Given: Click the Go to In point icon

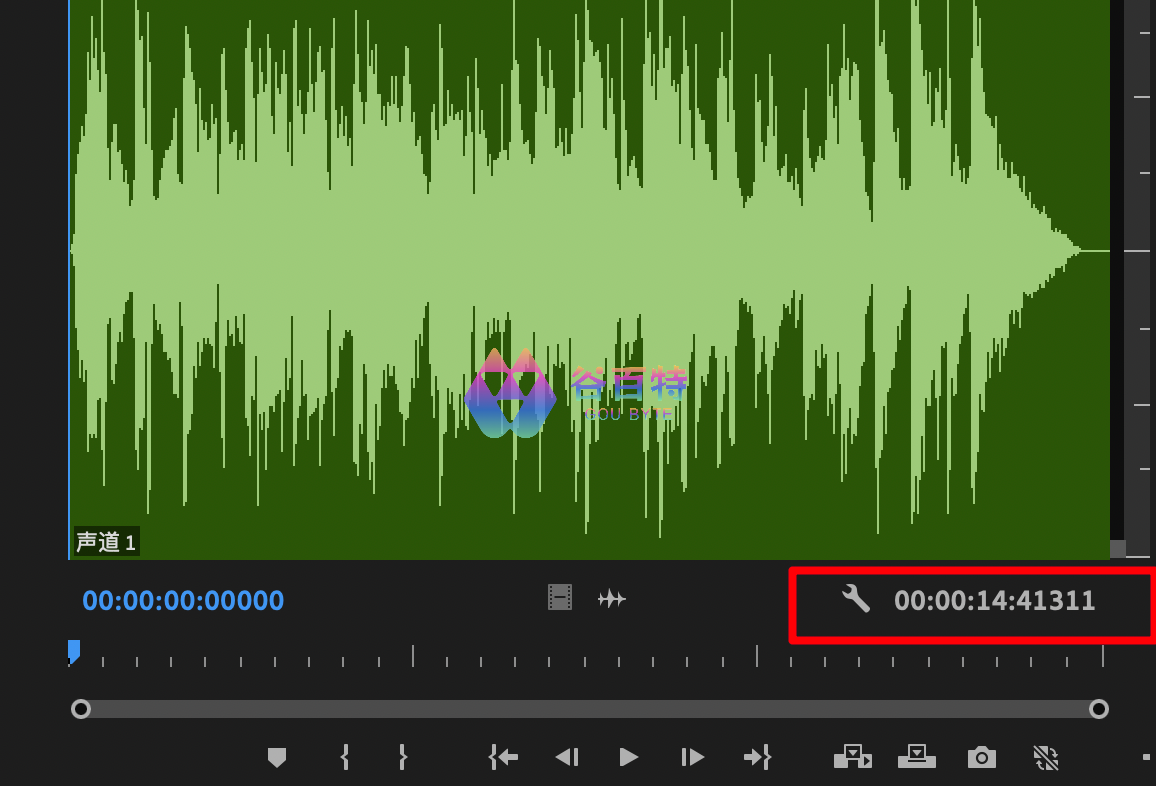Looking at the screenshot, I should (503, 757).
